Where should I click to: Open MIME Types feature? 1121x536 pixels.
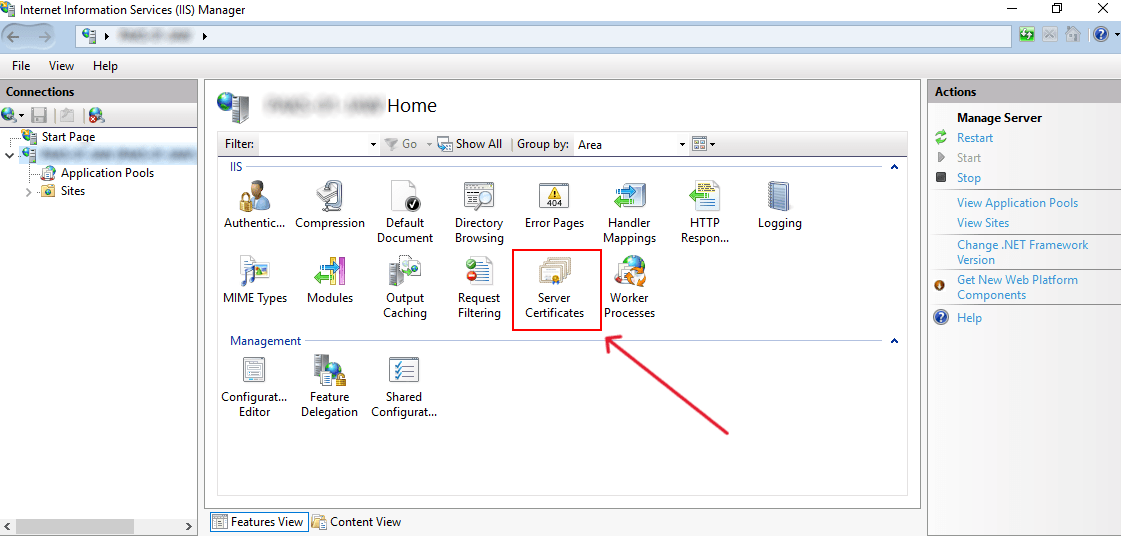coord(255,280)
